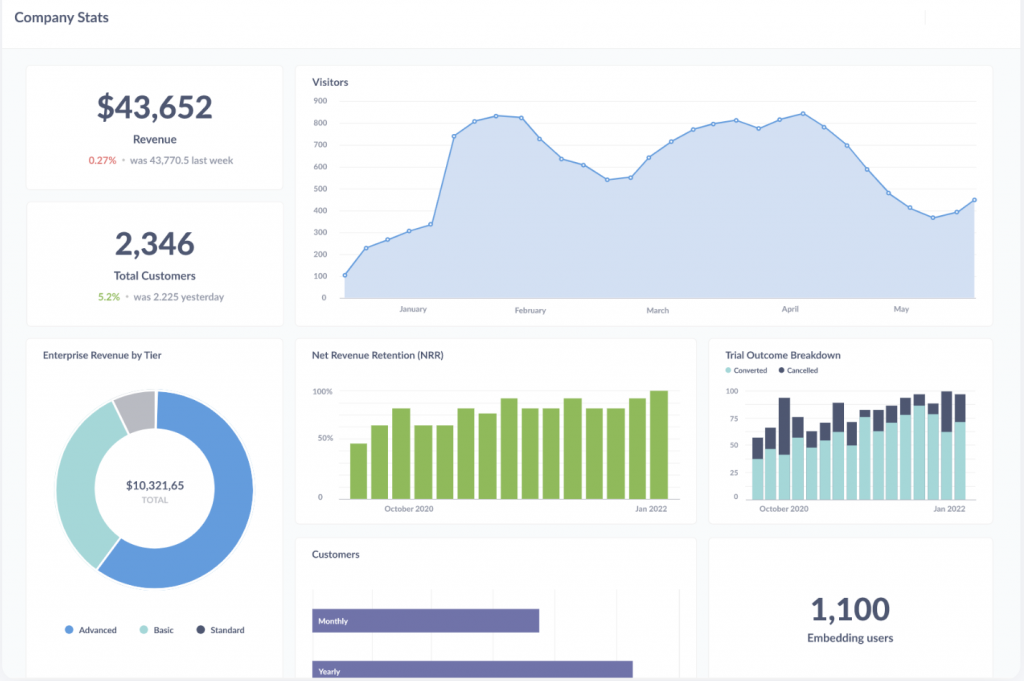Click the Advanced legend blue dot
This screenshot has width=1024, height=681.
pyautogui.click(x=69, y=630)
